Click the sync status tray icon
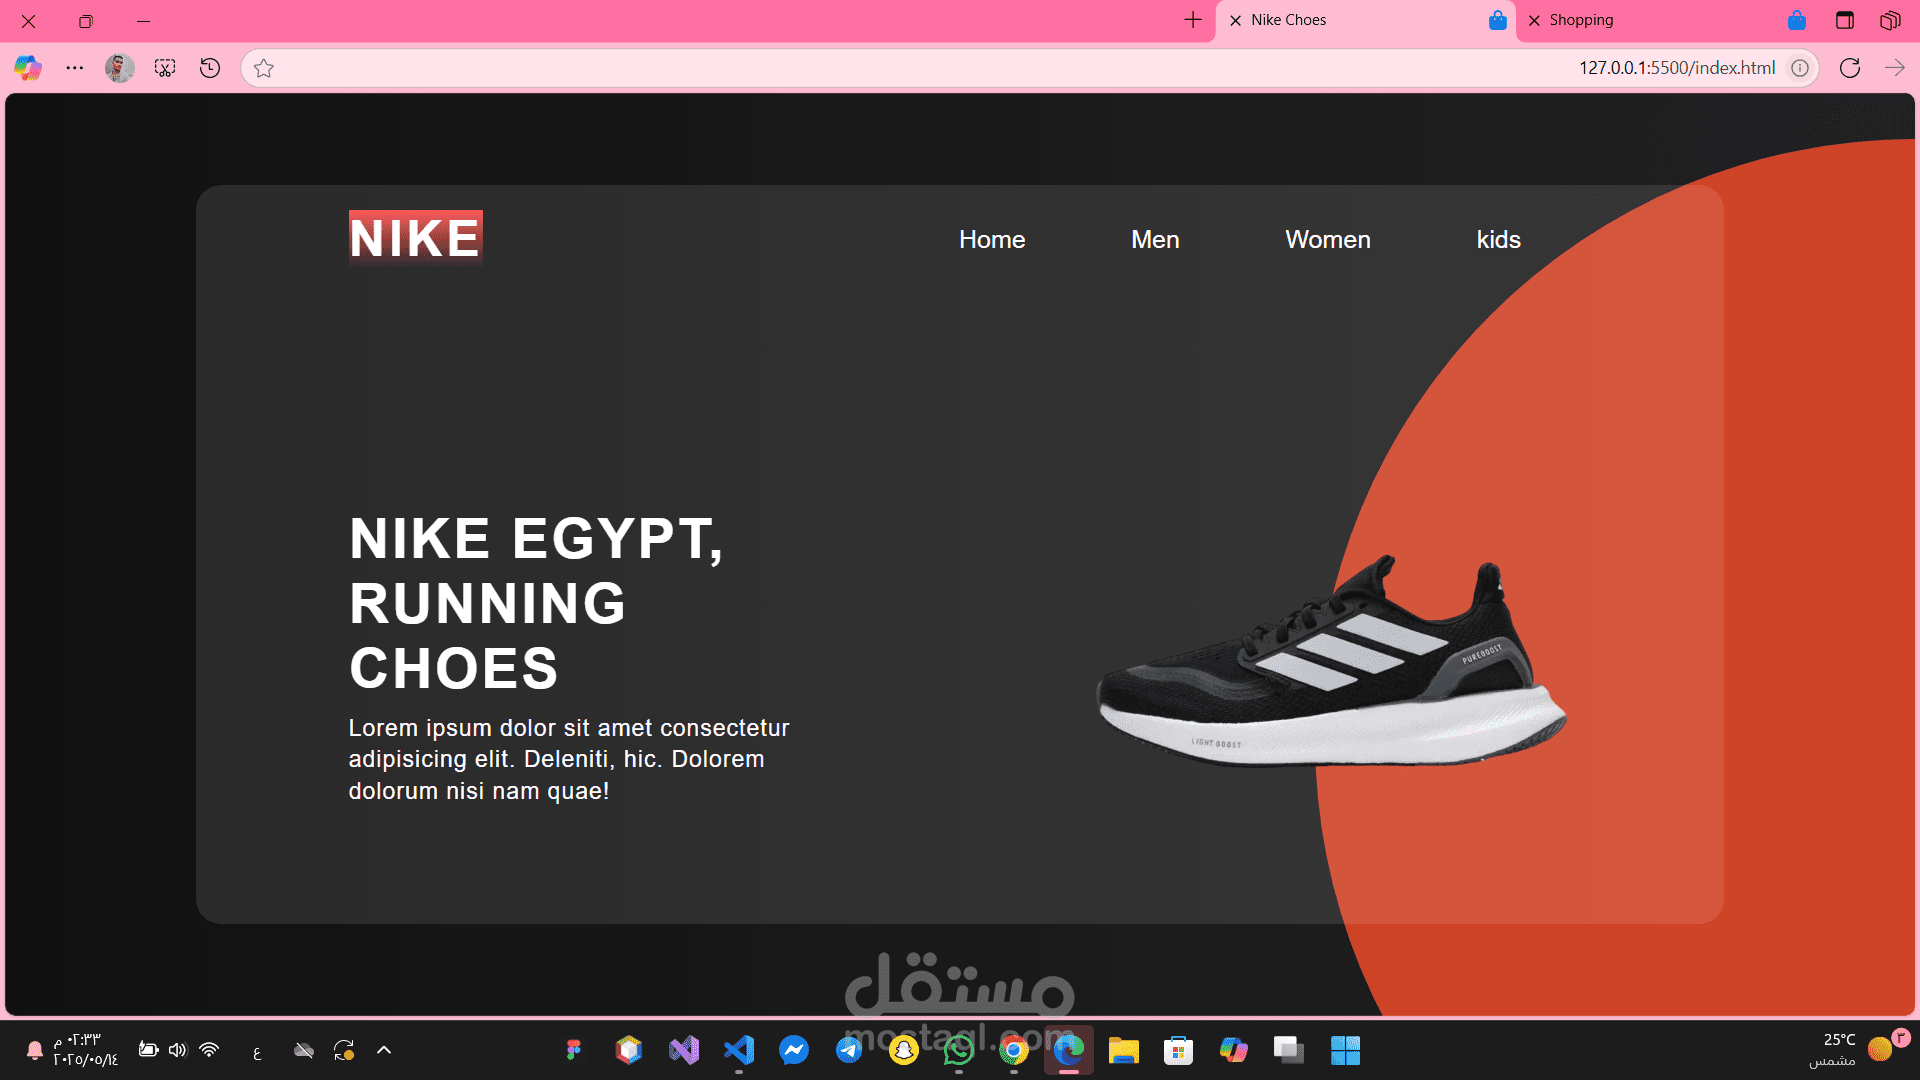The height and width of the screenshot is (1080, 1920). pos(344,1050)
